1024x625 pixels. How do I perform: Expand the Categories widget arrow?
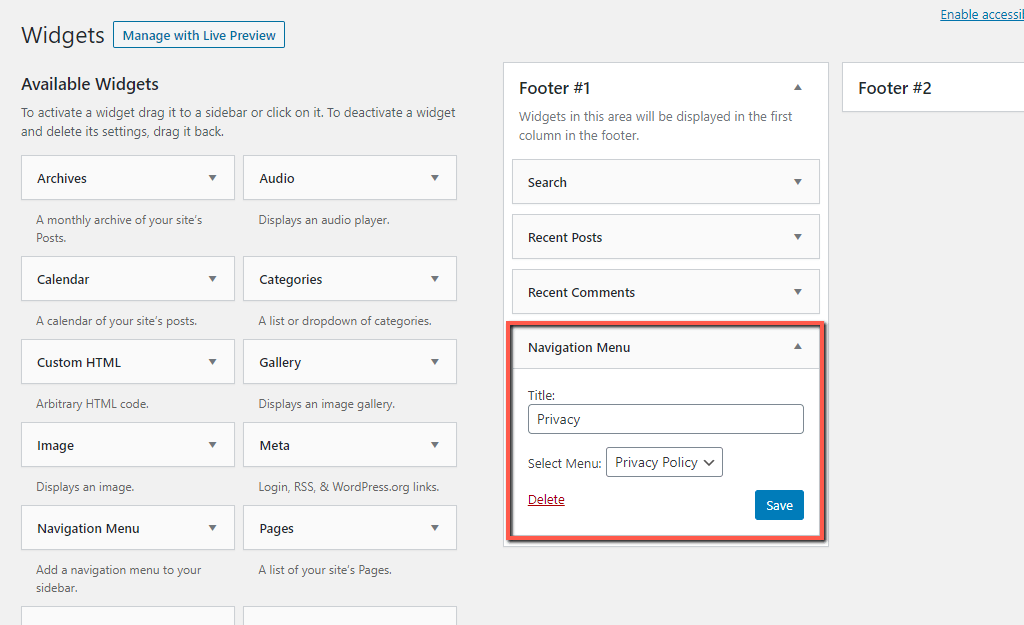[435, 279]
